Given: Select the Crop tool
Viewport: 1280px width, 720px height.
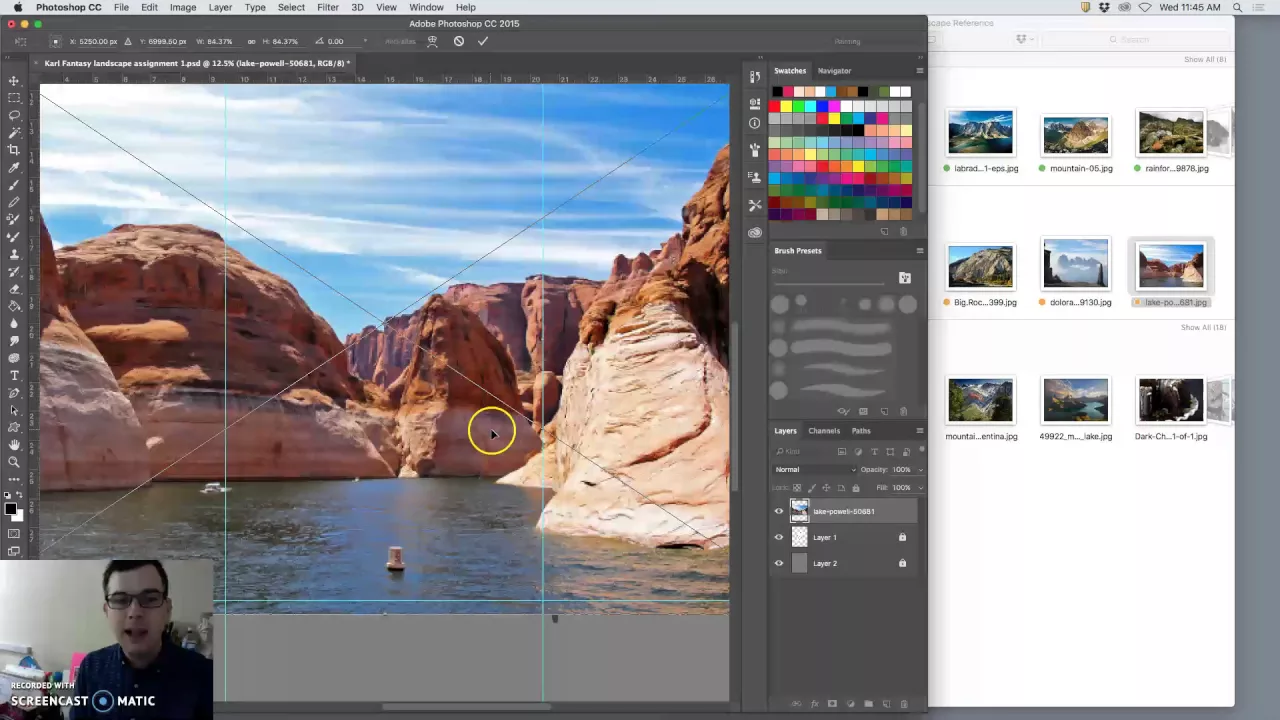Looking at the screenshot, I should [14, 149].
